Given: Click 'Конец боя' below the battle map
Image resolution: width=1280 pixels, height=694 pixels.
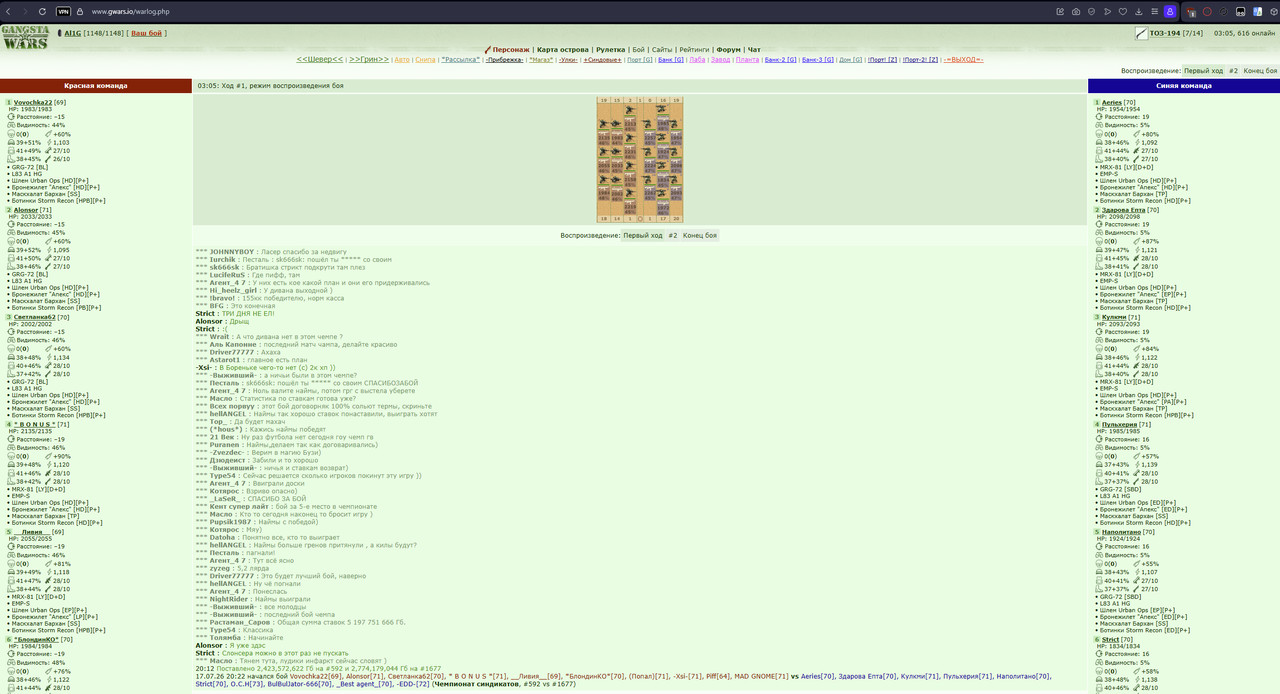Looking at the screenshot, I should [x=700, y=235].
